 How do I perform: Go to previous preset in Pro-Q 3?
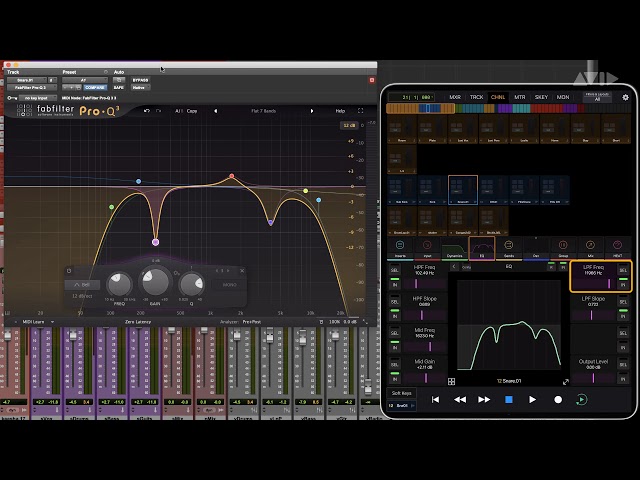point(216,111)
